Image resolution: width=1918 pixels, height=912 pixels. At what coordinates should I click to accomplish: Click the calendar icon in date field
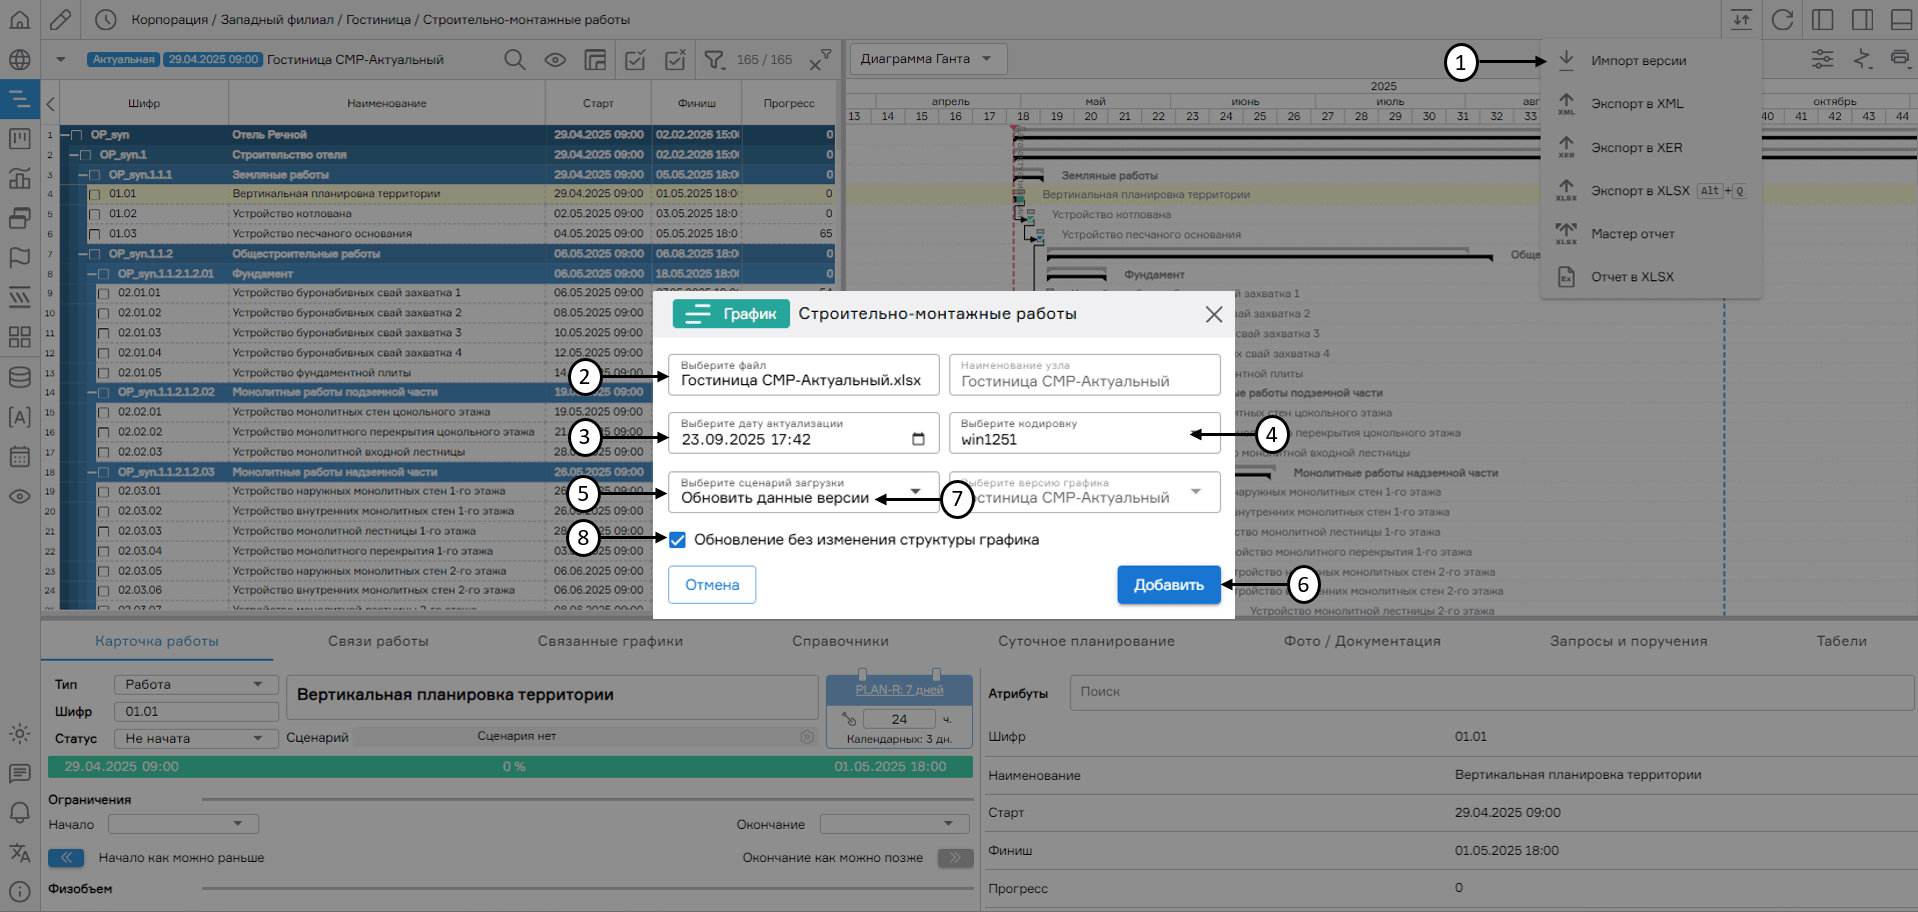(x=918, y=439)
